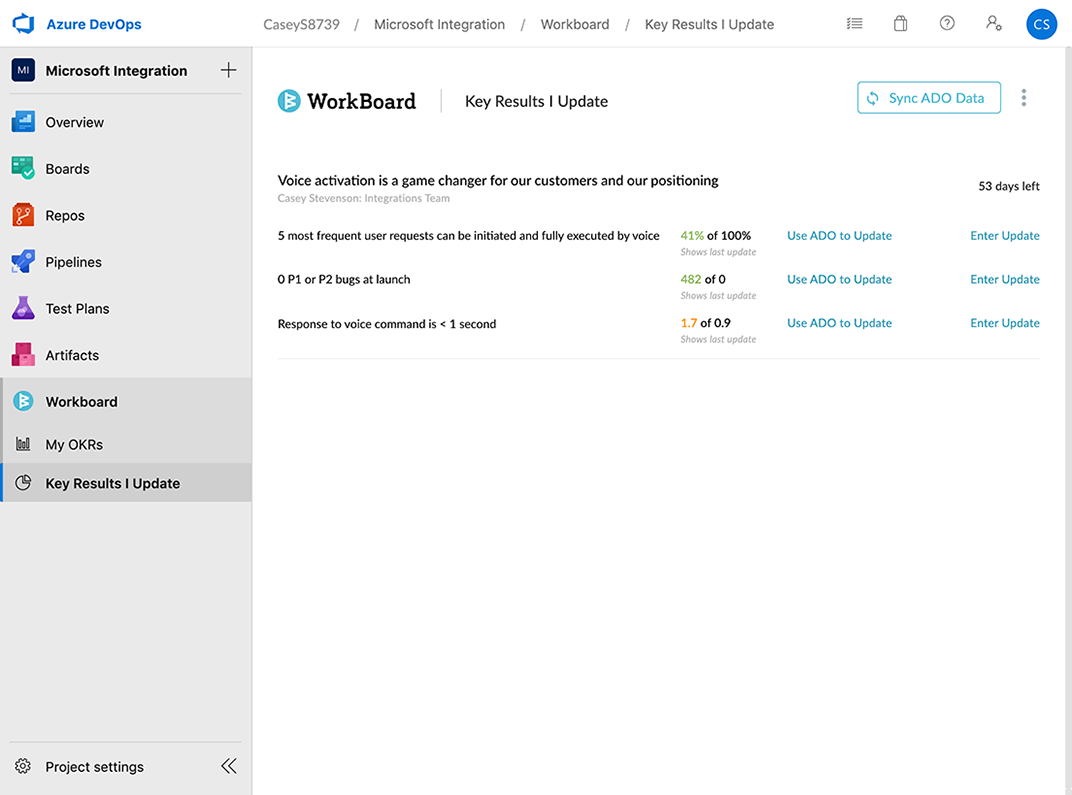Viewport: 1072px width, 795px height.
Task: Open Test Plans
Action: (x=77, y=308)
